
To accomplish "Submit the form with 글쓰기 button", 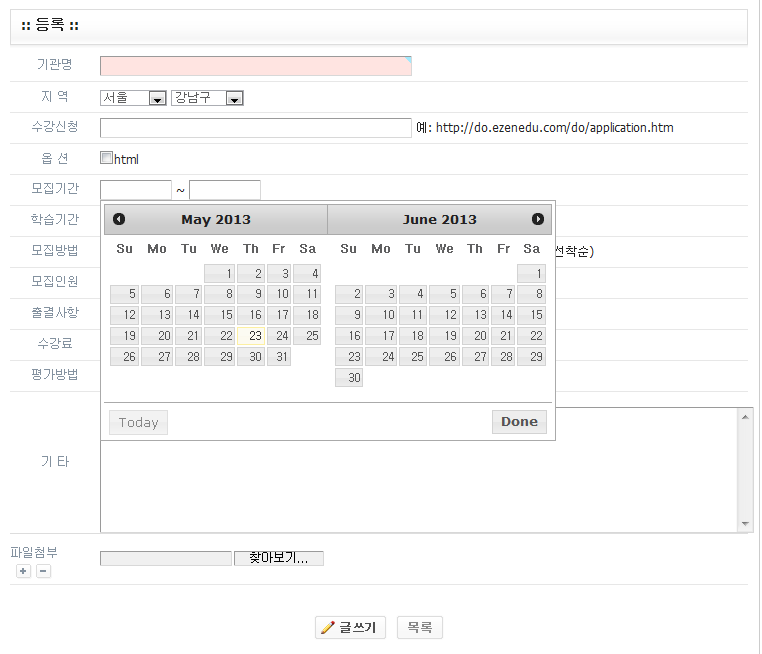I will 351,628.
